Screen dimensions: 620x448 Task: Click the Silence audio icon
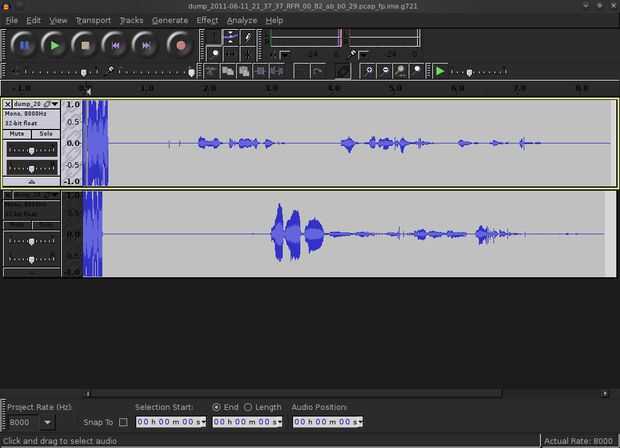tap(276, 72)
